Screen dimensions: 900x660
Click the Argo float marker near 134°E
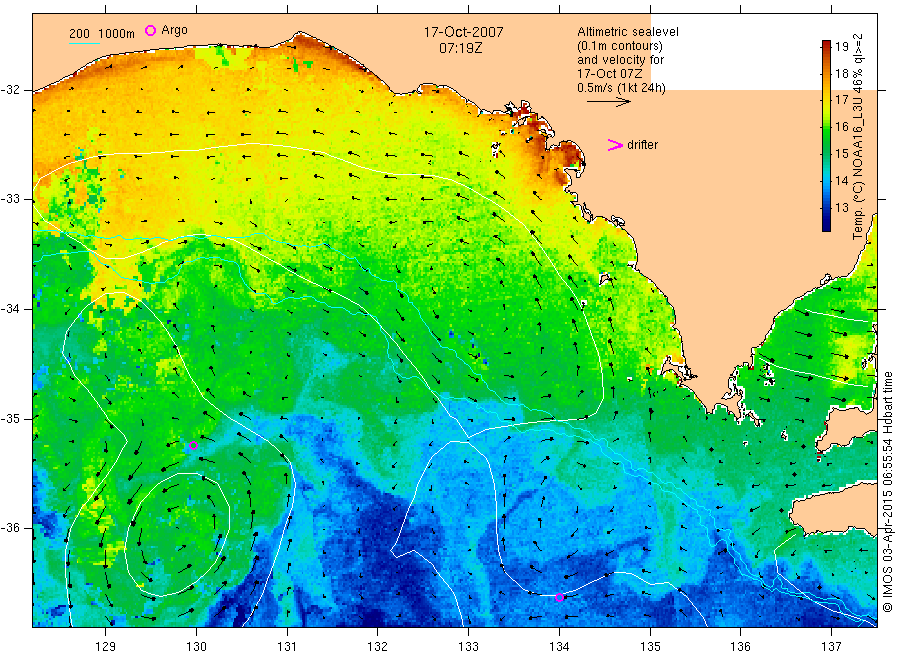[560, 597]
